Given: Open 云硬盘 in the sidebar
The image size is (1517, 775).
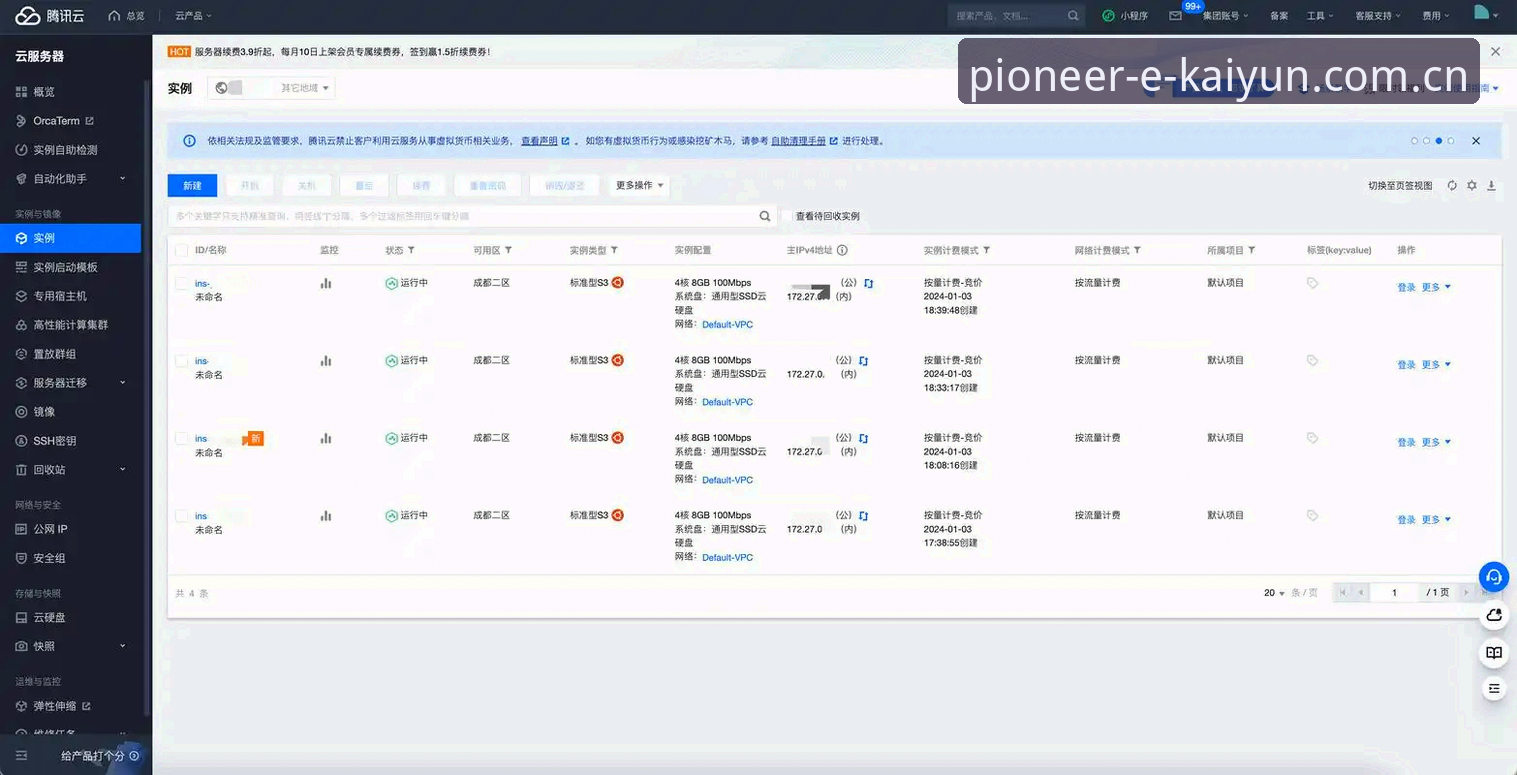Looking at the screenshot, I should 49,618.
